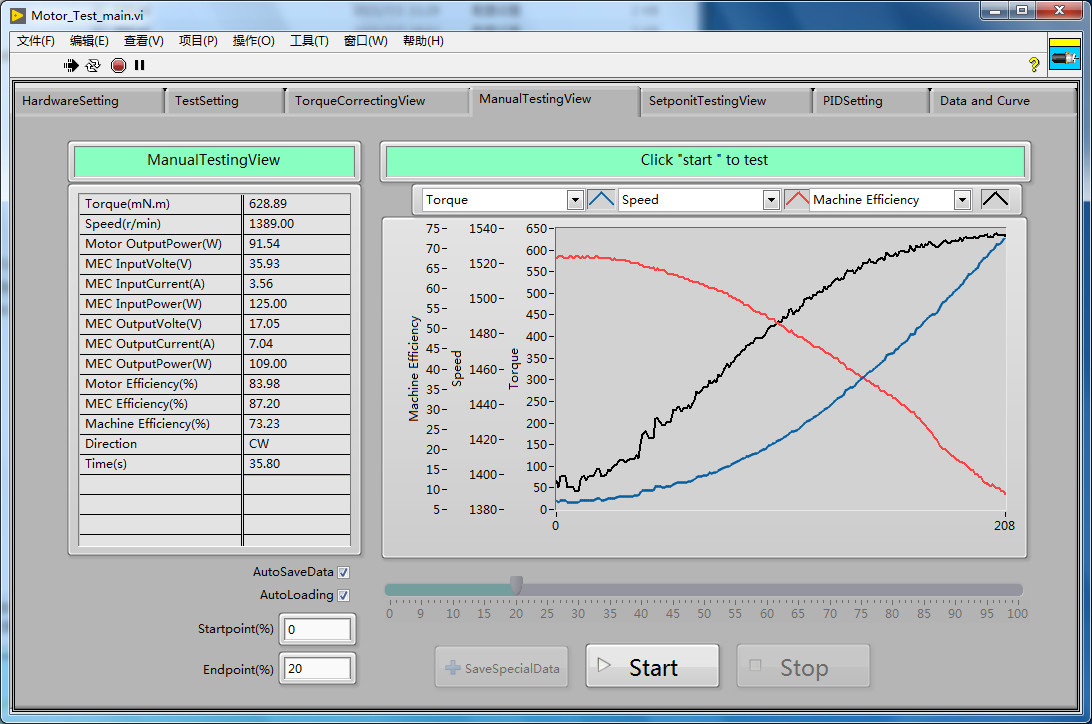Open the Data and Curve tab

pos(1003,101)
